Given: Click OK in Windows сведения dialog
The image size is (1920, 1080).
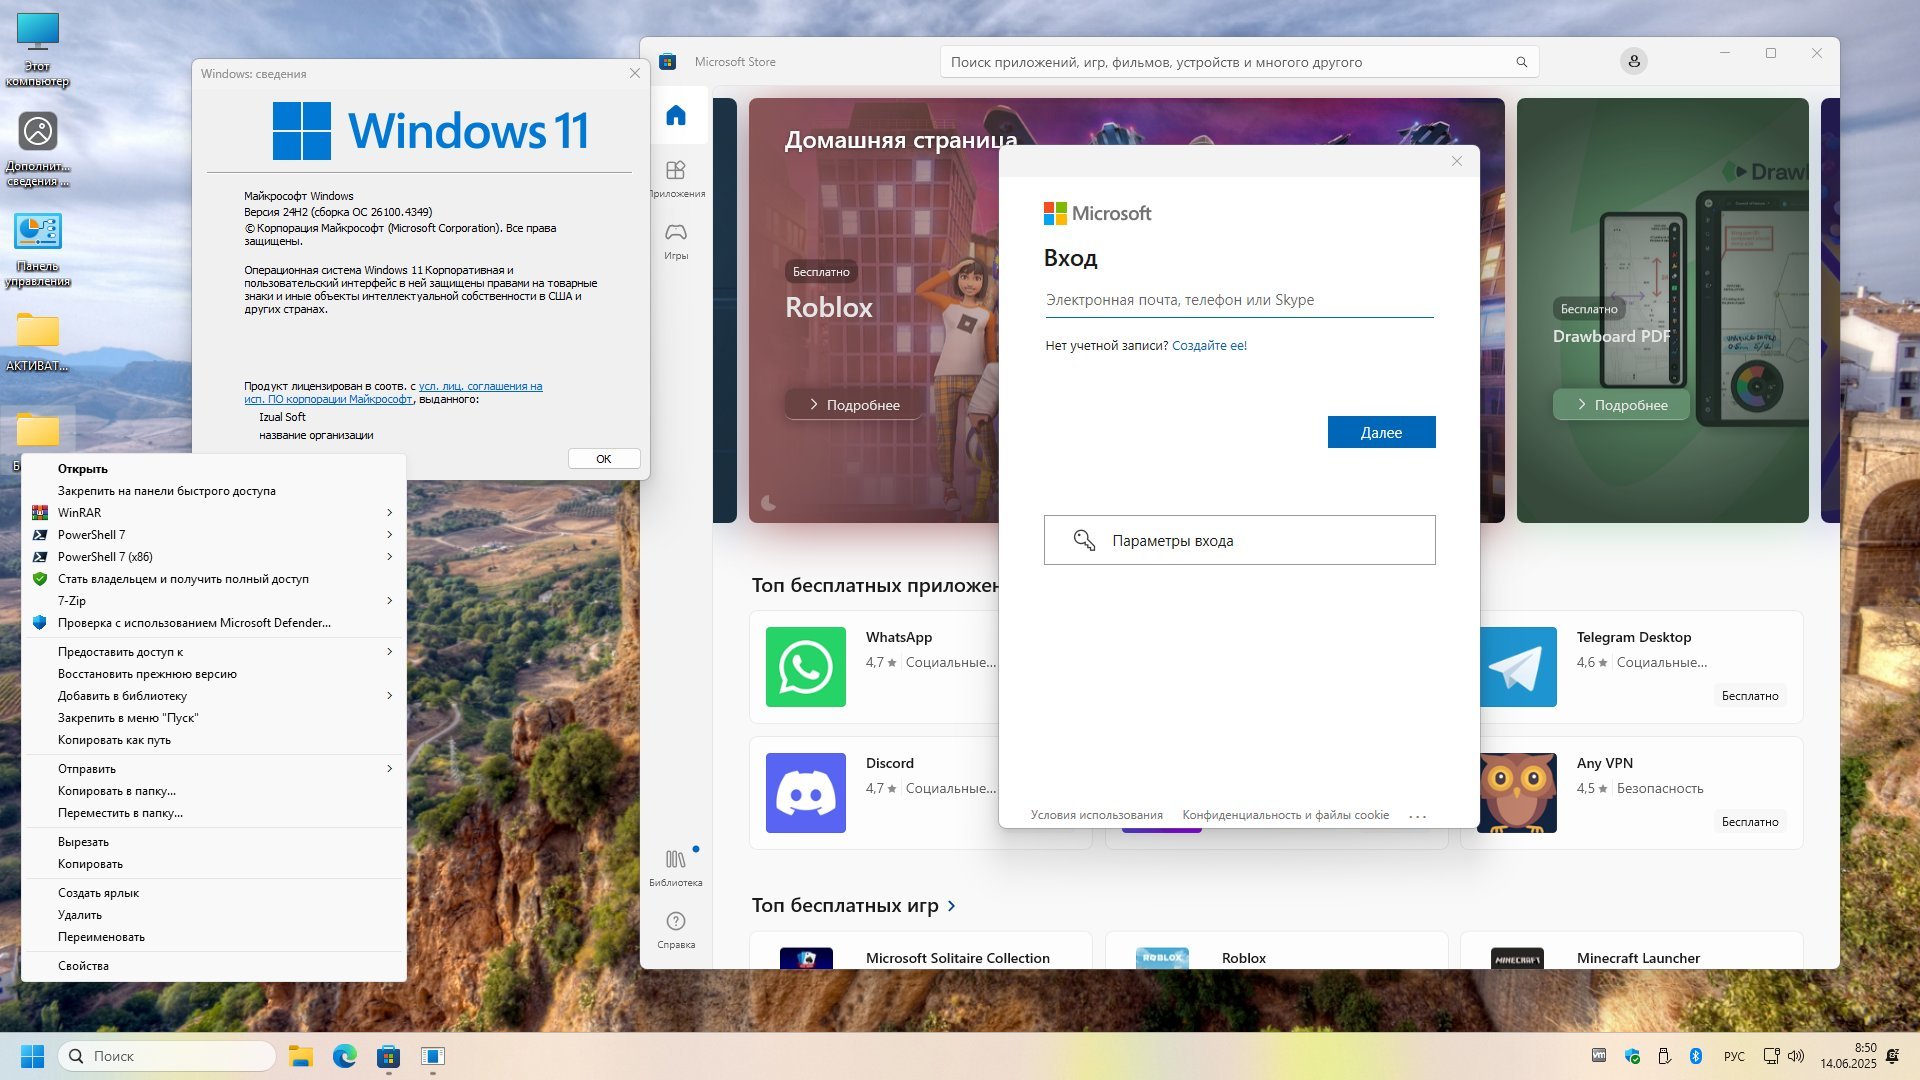Looking at the screenshot, I should tap(604, 459).
